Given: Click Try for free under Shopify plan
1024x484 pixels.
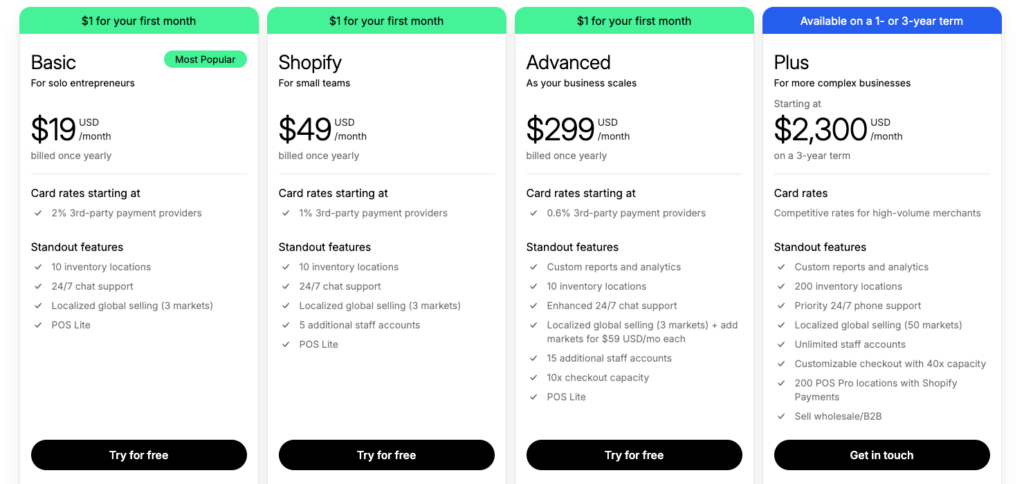Looking at the screenshot, I should coord(386,455).
